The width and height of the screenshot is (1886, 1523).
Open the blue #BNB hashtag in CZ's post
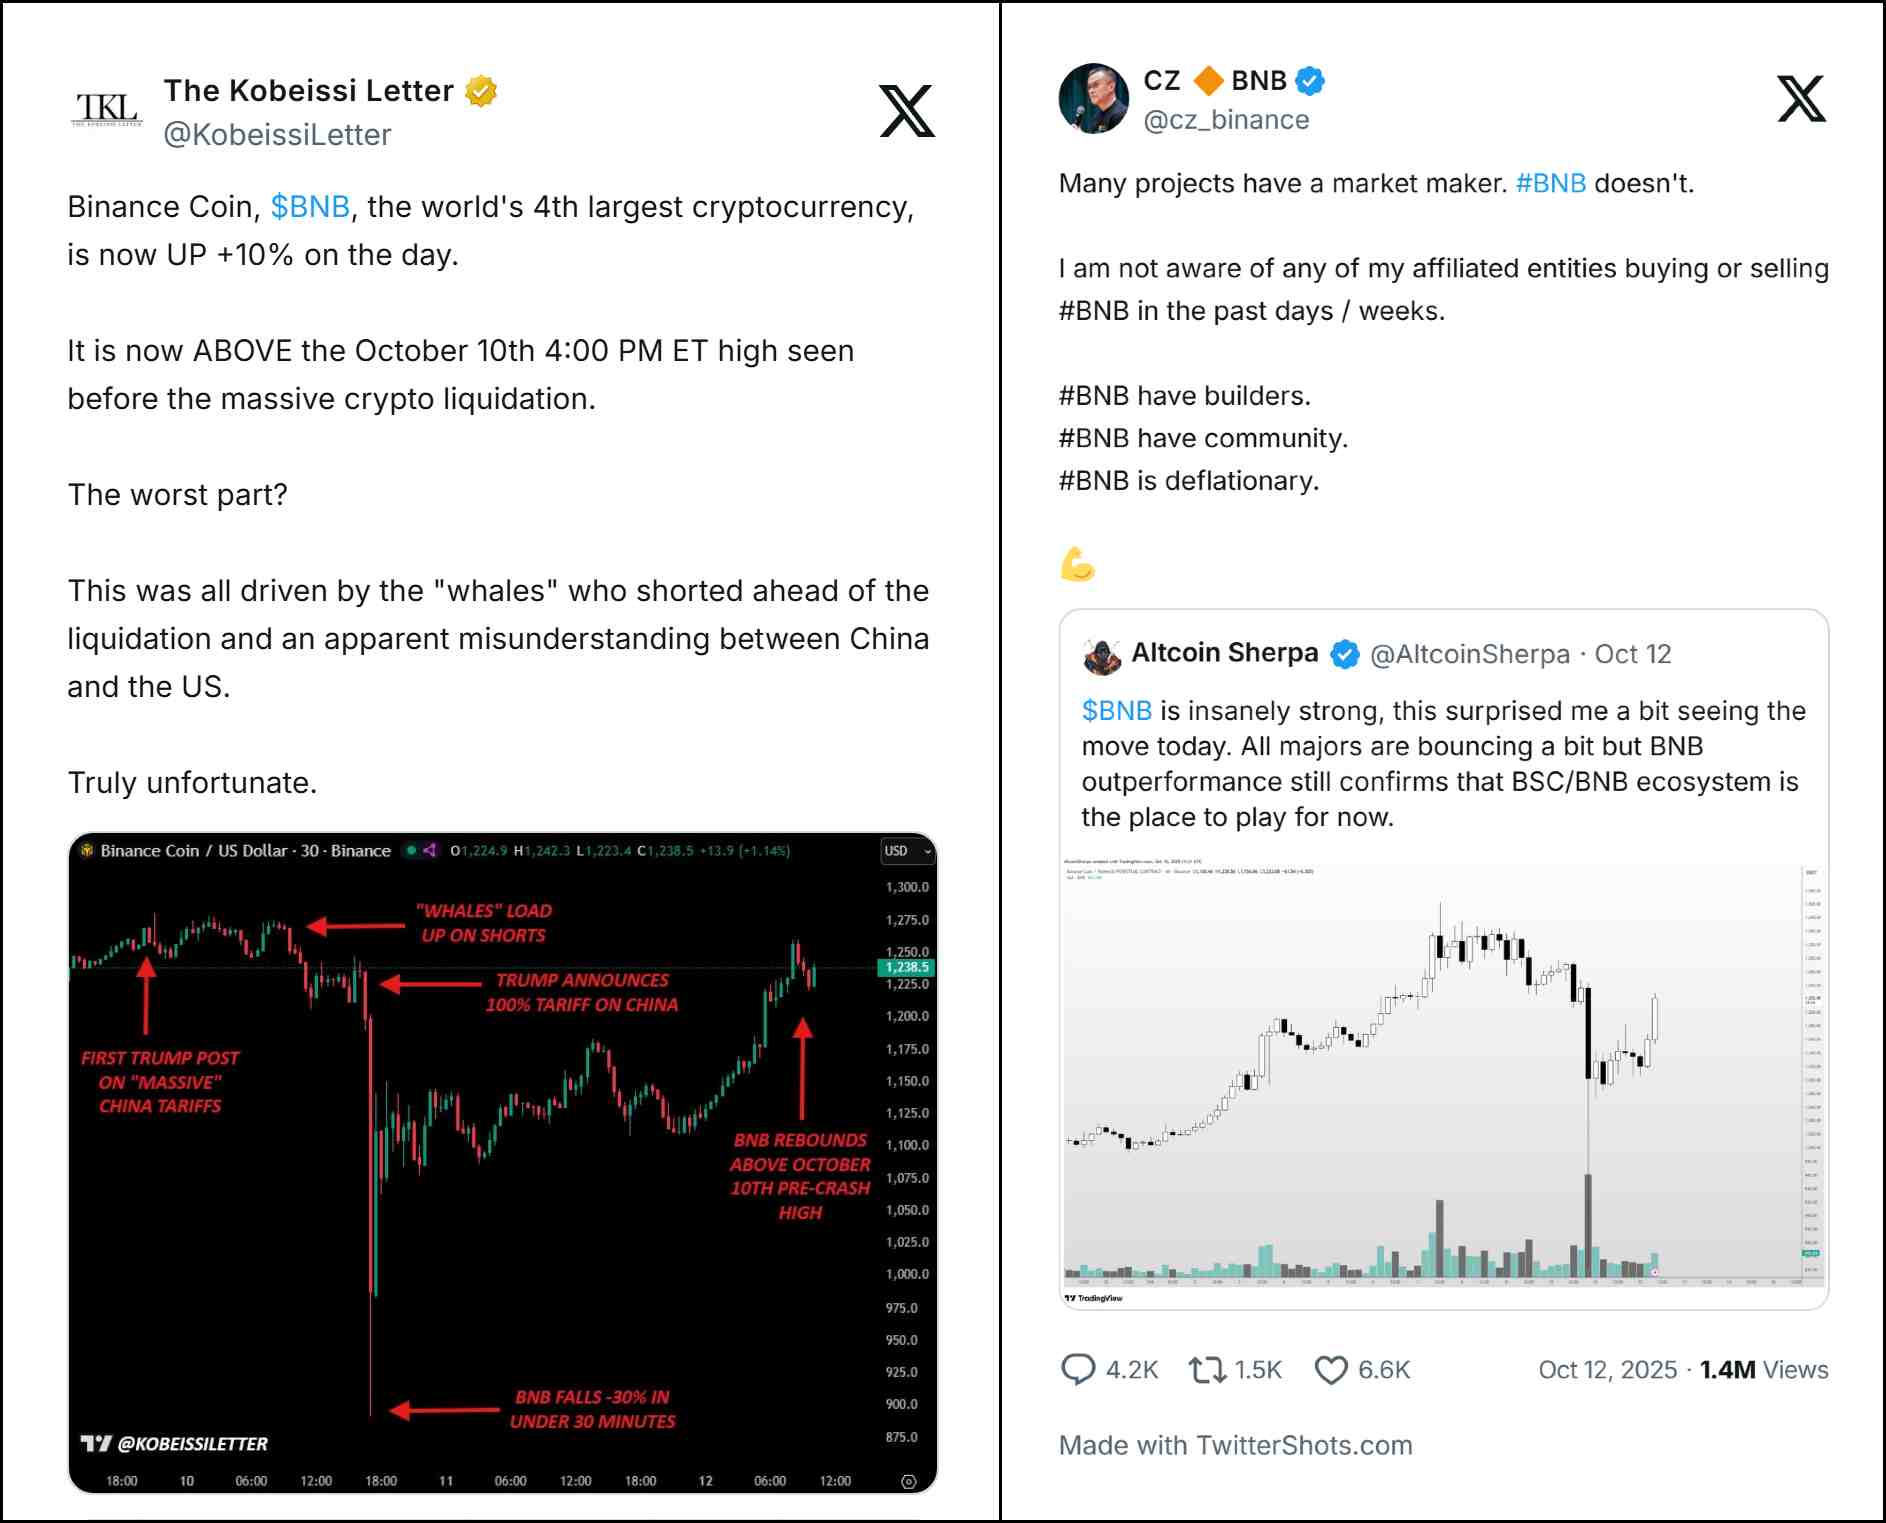click(1550, 184)
